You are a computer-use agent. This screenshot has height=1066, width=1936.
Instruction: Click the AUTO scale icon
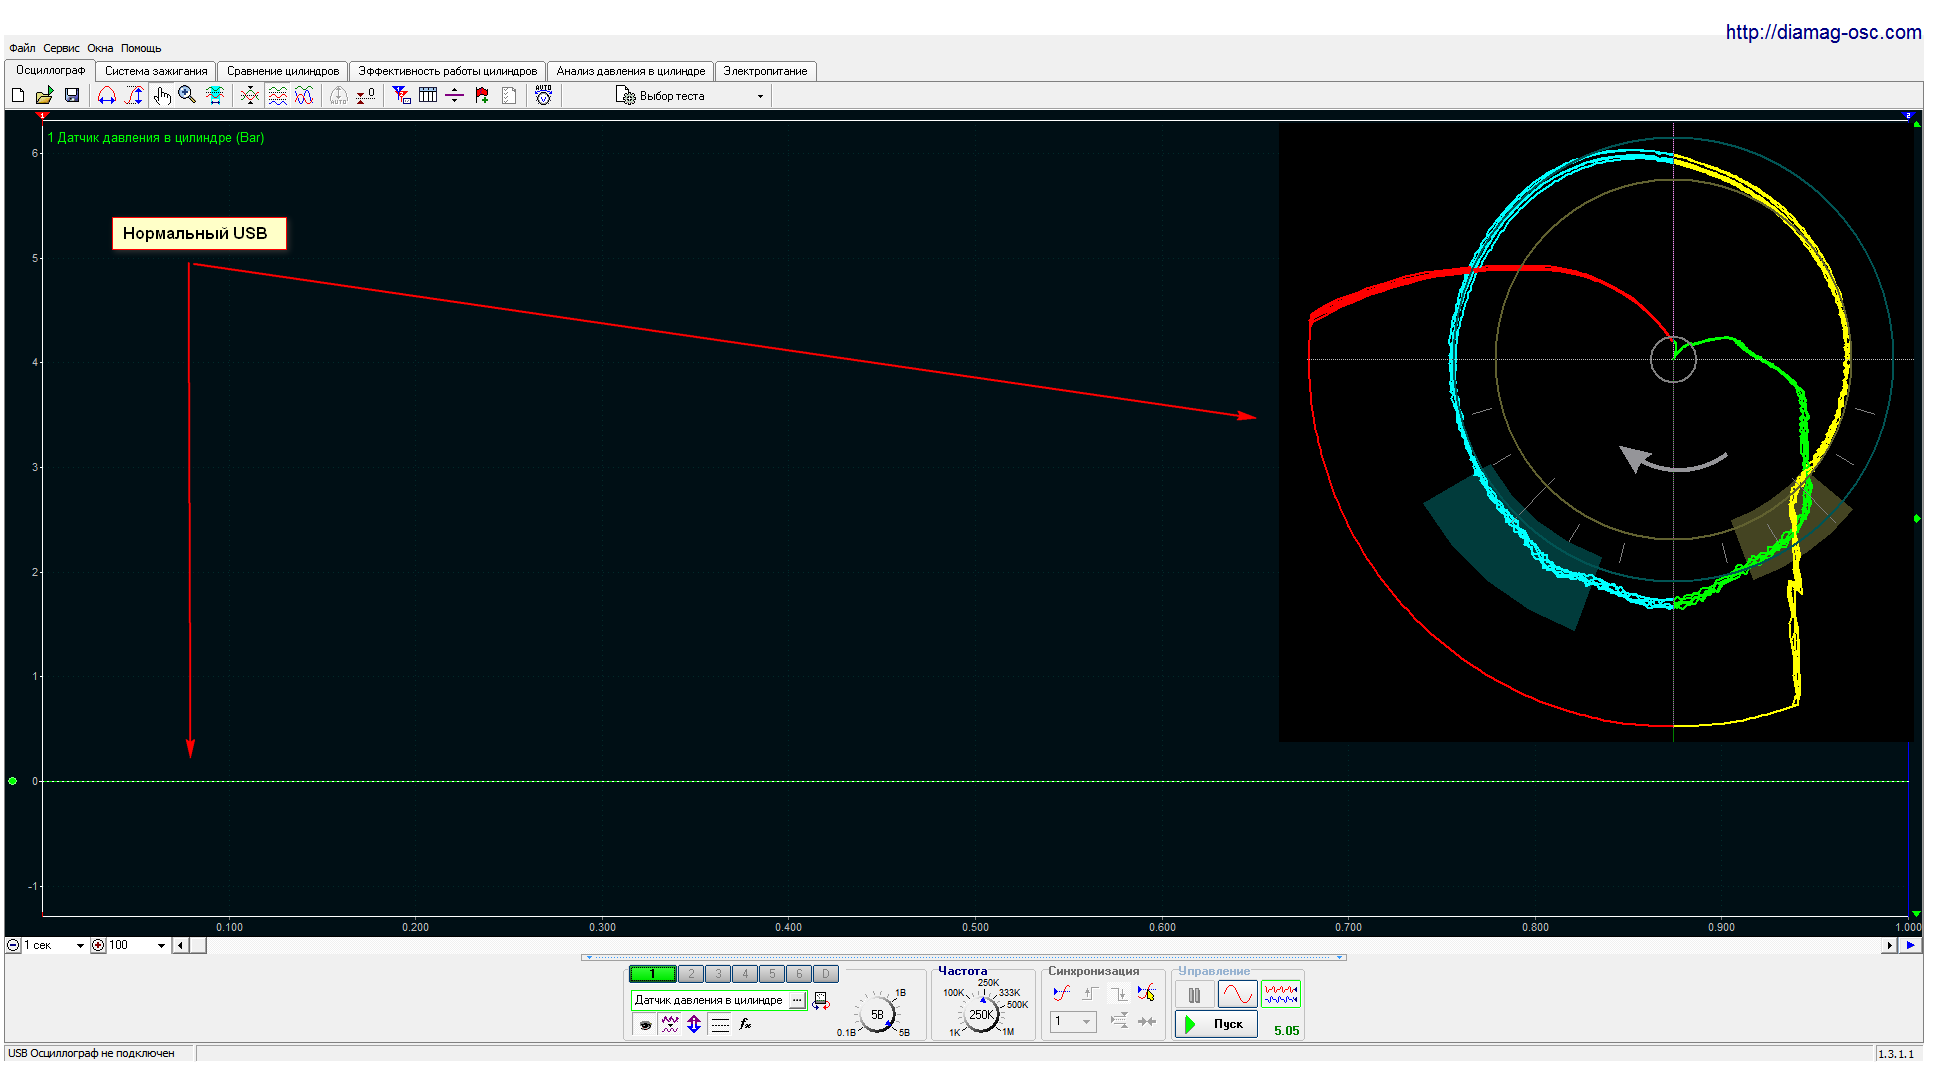click(339, 96)
